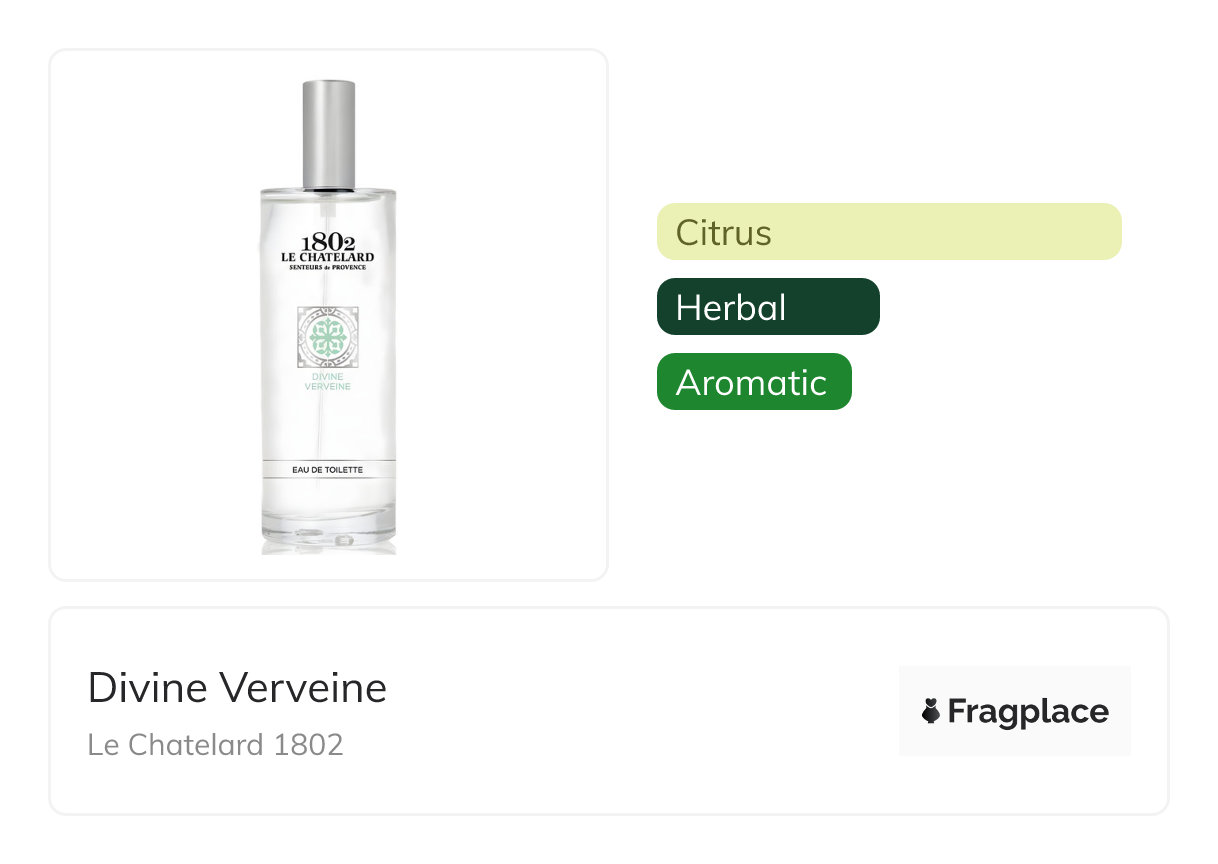
Task: Select the Eau de Toilette label strip
Action: point(328,469)
